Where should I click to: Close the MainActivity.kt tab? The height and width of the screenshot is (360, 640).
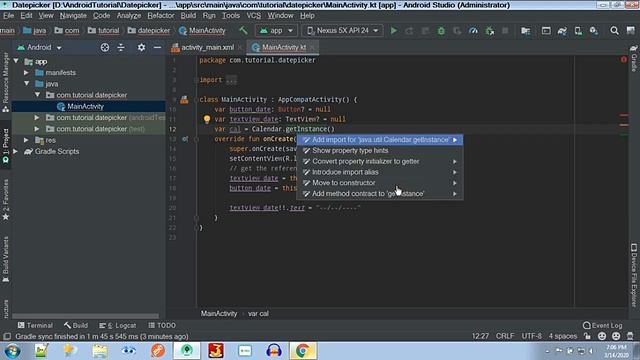pyautogui.click(x=312, y=47)
